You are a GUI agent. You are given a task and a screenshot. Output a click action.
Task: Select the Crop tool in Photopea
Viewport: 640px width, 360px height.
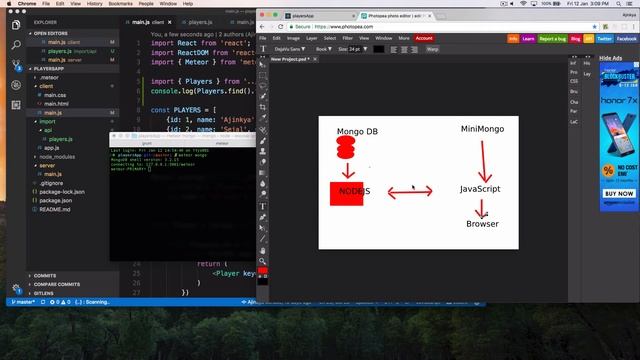pyautogui.click(x=262, y=107)
